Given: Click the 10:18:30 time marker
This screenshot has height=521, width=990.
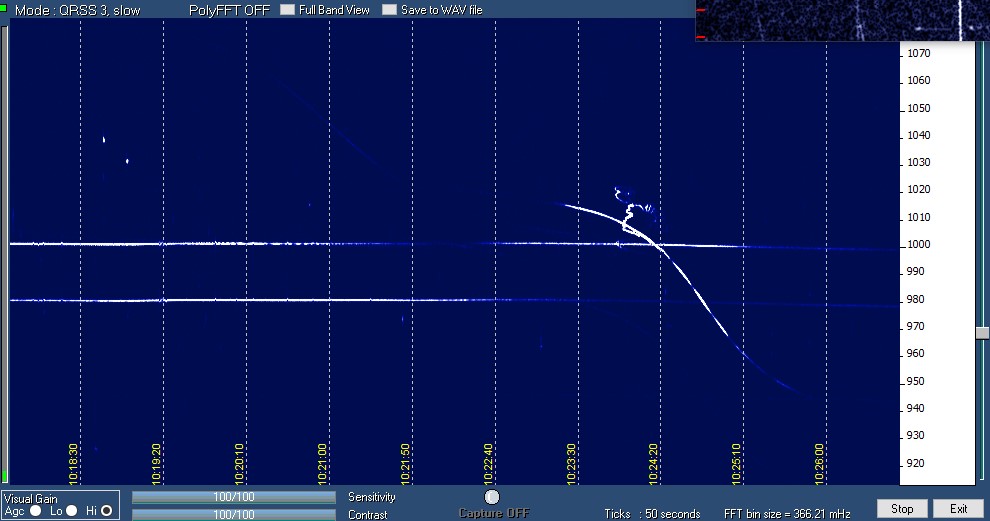Looking at the screenshot, I should click(x=73, y=464).
